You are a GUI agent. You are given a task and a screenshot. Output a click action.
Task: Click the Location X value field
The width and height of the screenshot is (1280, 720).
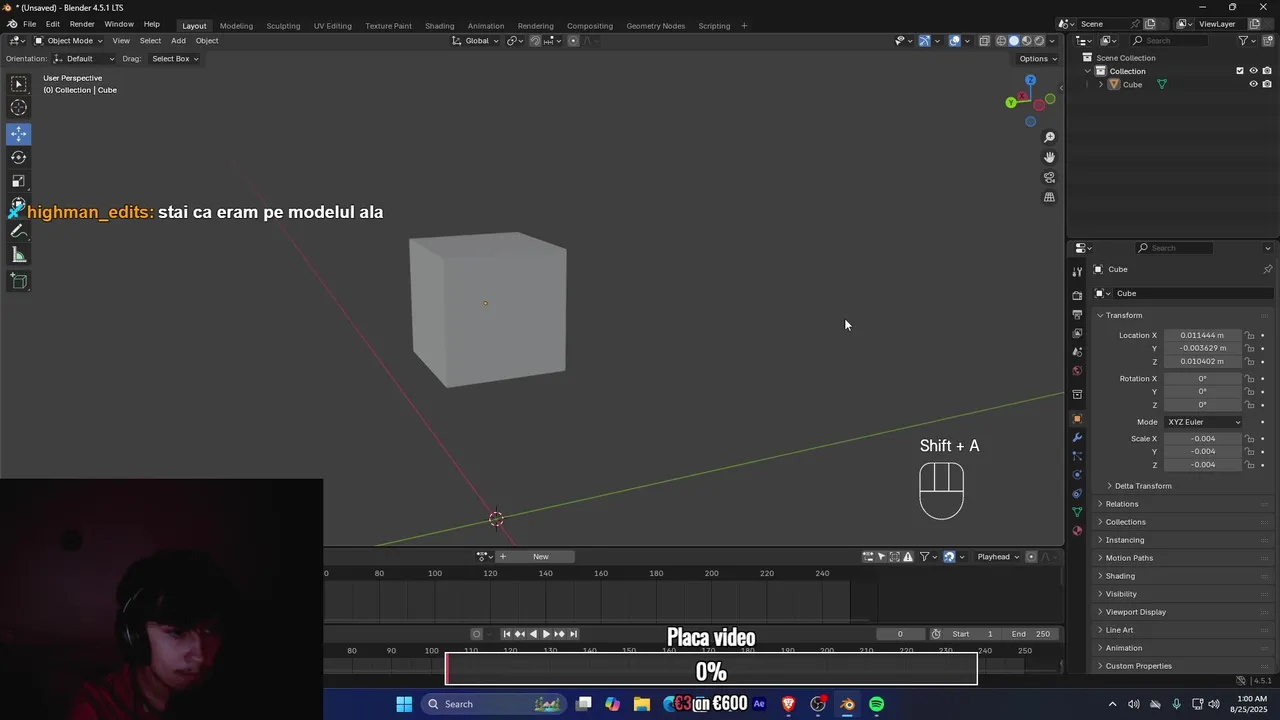[x=1202, y=335]
